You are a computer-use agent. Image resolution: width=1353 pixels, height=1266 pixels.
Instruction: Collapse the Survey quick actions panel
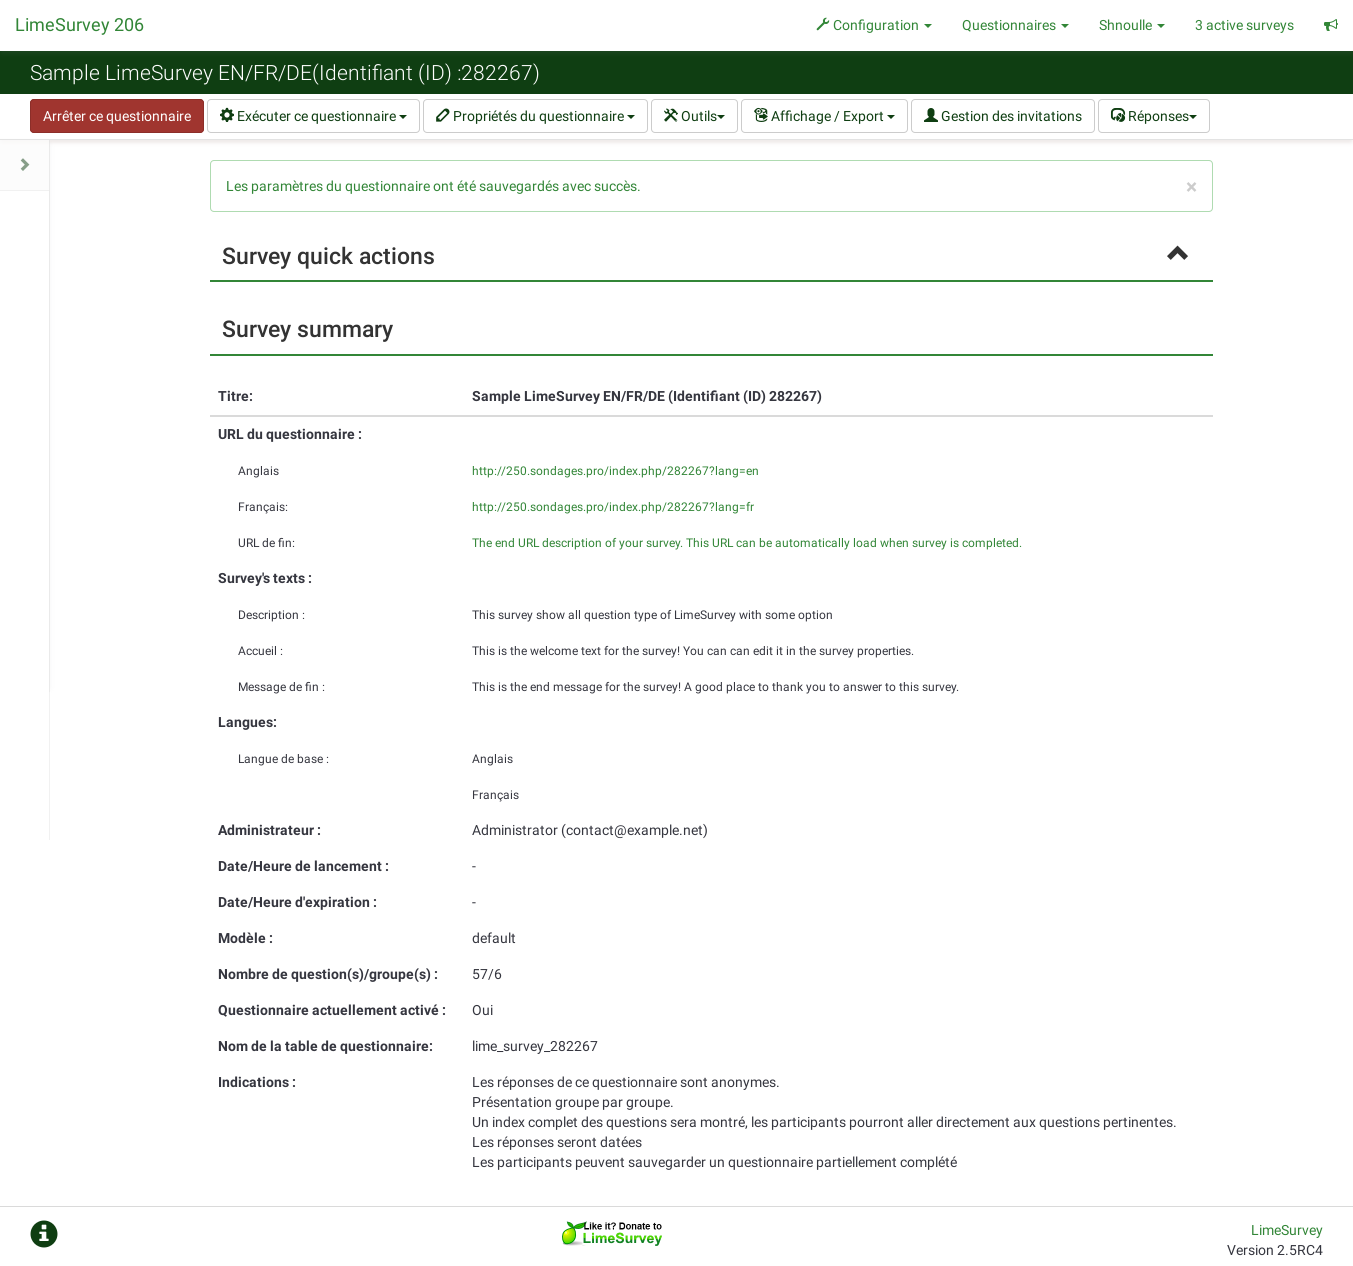tap(1177, 254)
